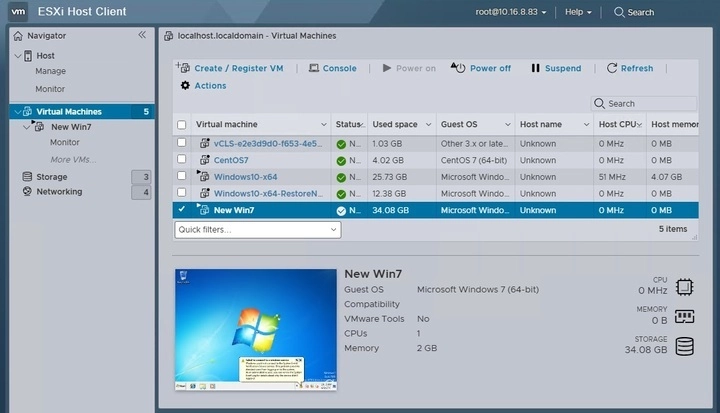This screenshot has width=720, height=413.
Task: Click Create / Register VM label
Action: click(239, 68)
